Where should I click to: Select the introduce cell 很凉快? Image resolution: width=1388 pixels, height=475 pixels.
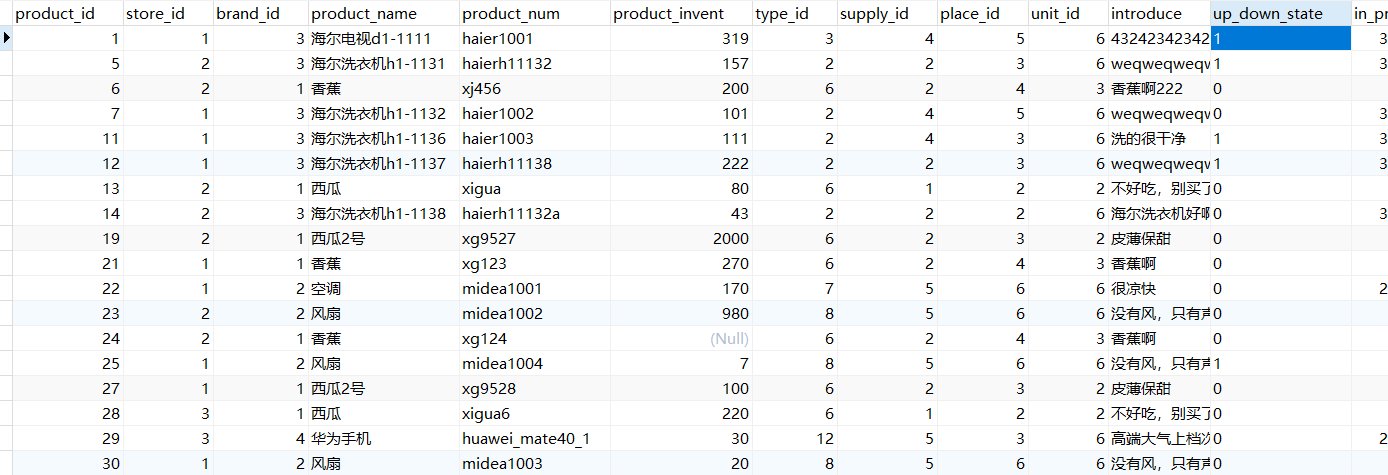coord(1159,288)
